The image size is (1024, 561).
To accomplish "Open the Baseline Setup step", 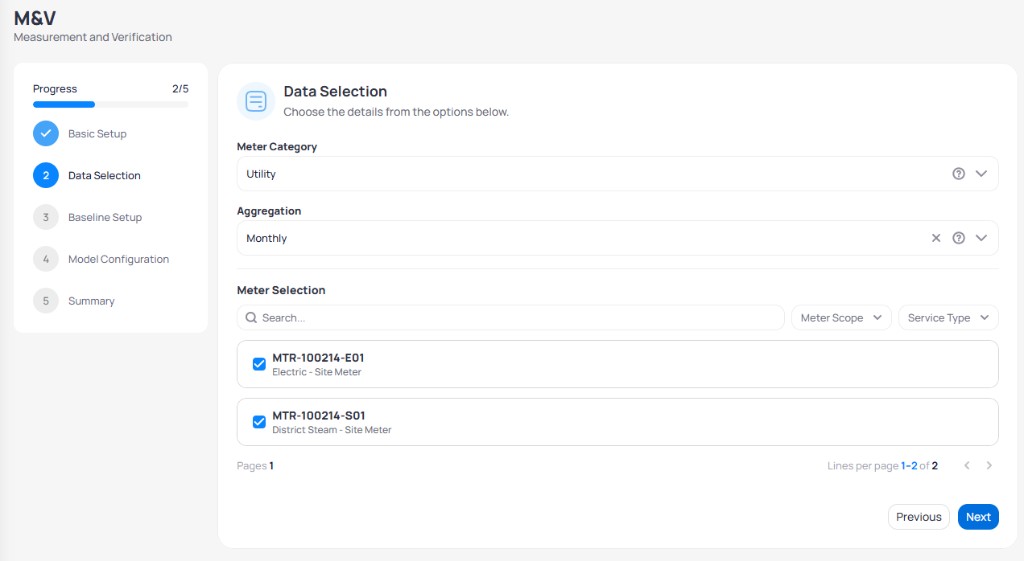I will click(x=104, y=217).
